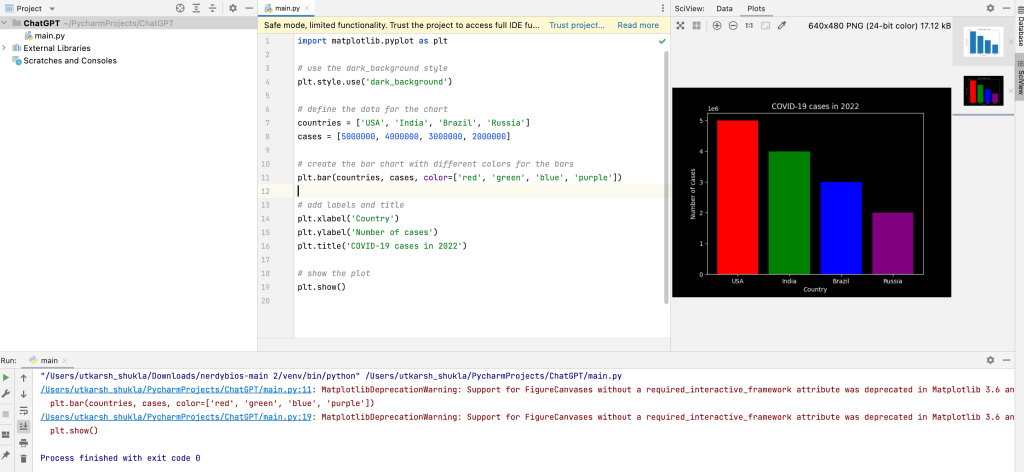Collapse the ChatGPT project folder
Viewport: 1024px width, 472px height.
[5, 22]
